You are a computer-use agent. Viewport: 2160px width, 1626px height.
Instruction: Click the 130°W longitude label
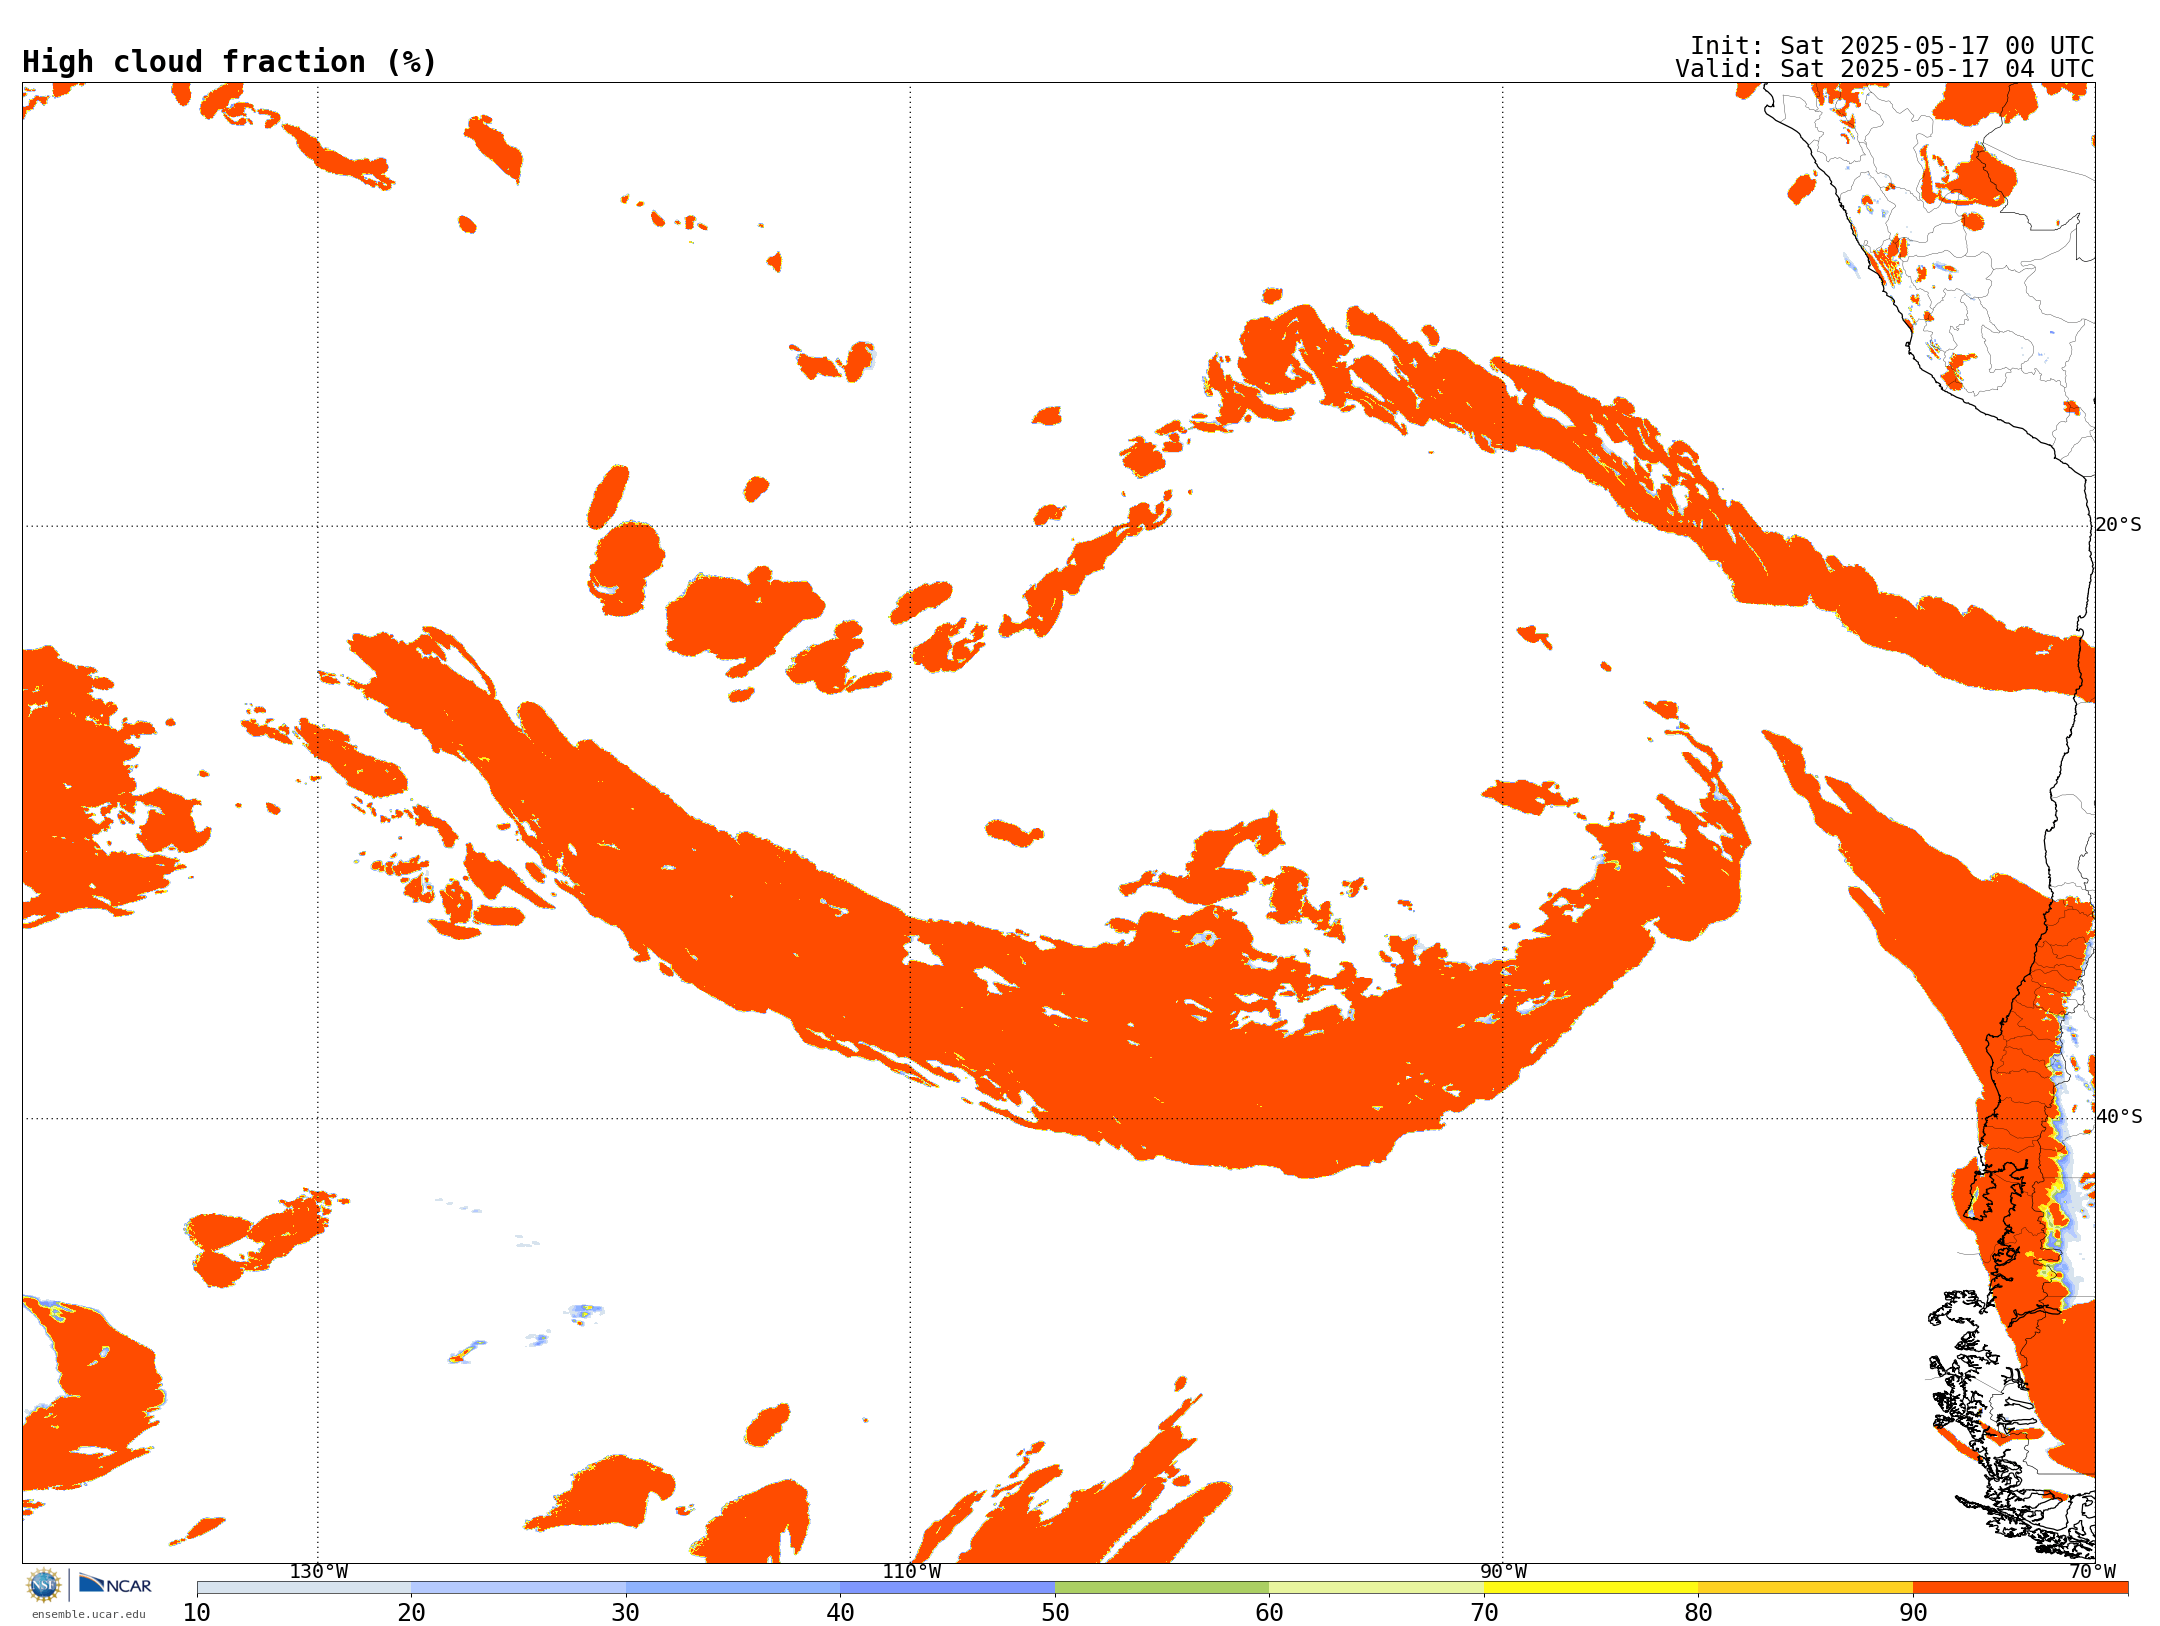(319, 1571)
